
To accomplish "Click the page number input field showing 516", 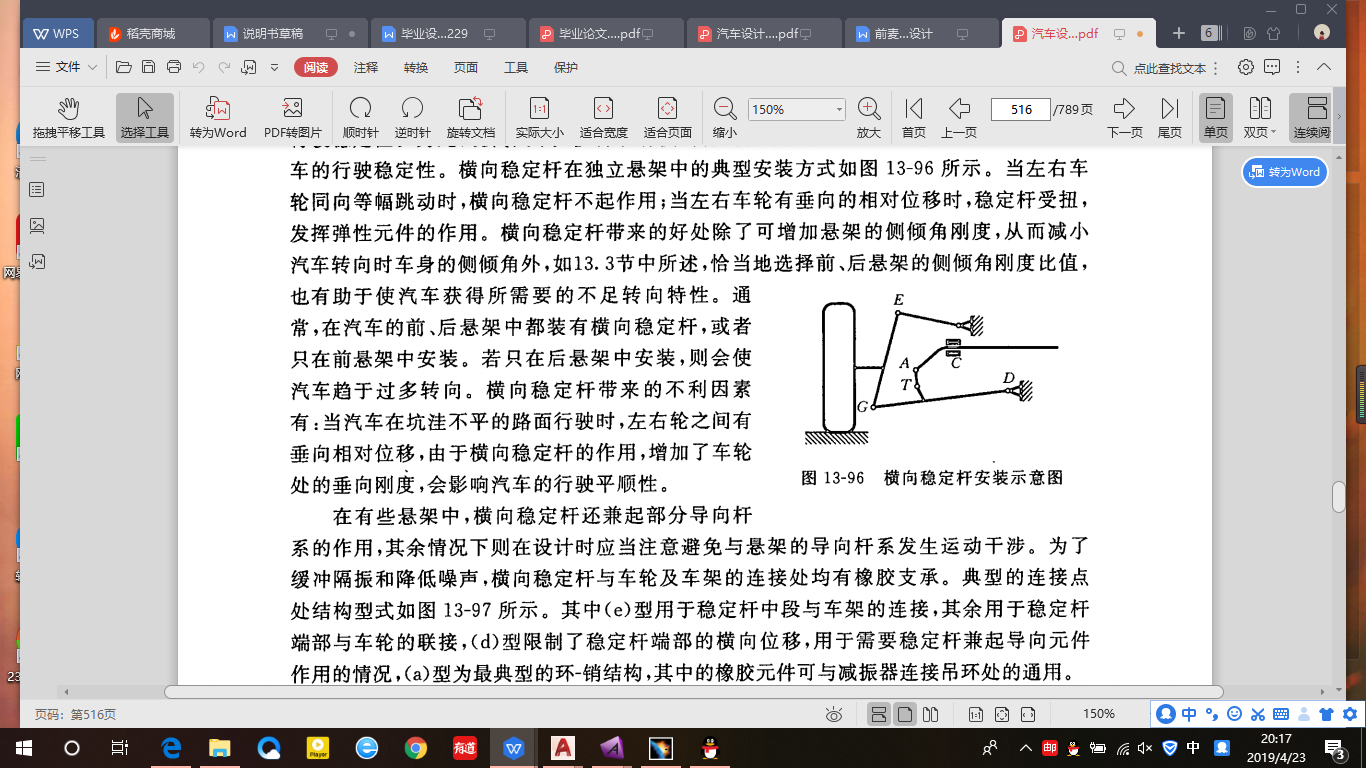I will click(x=1019, y=110).
